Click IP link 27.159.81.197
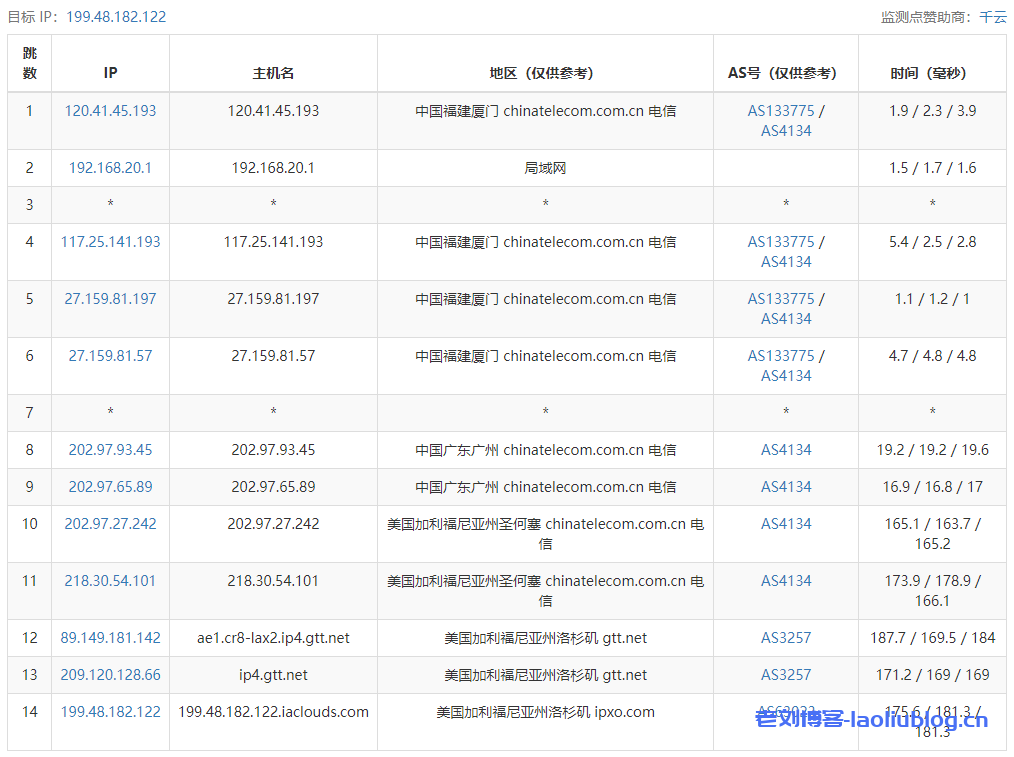The width and height of the screenshot is (1014, 757). [110, 299]
